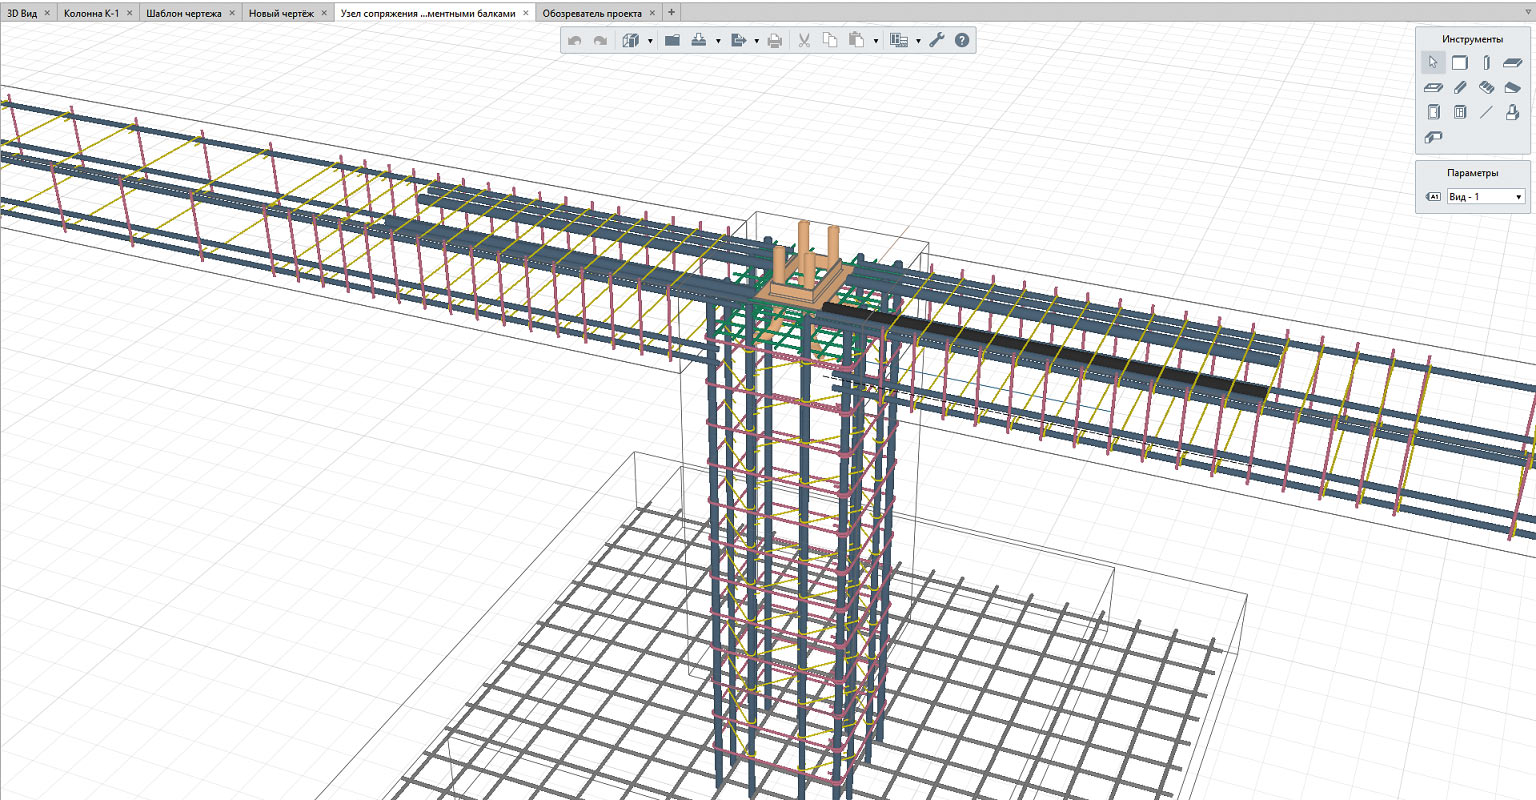
Task: Click the orange anchor plate on column top
Action: [x=805, y=293]
